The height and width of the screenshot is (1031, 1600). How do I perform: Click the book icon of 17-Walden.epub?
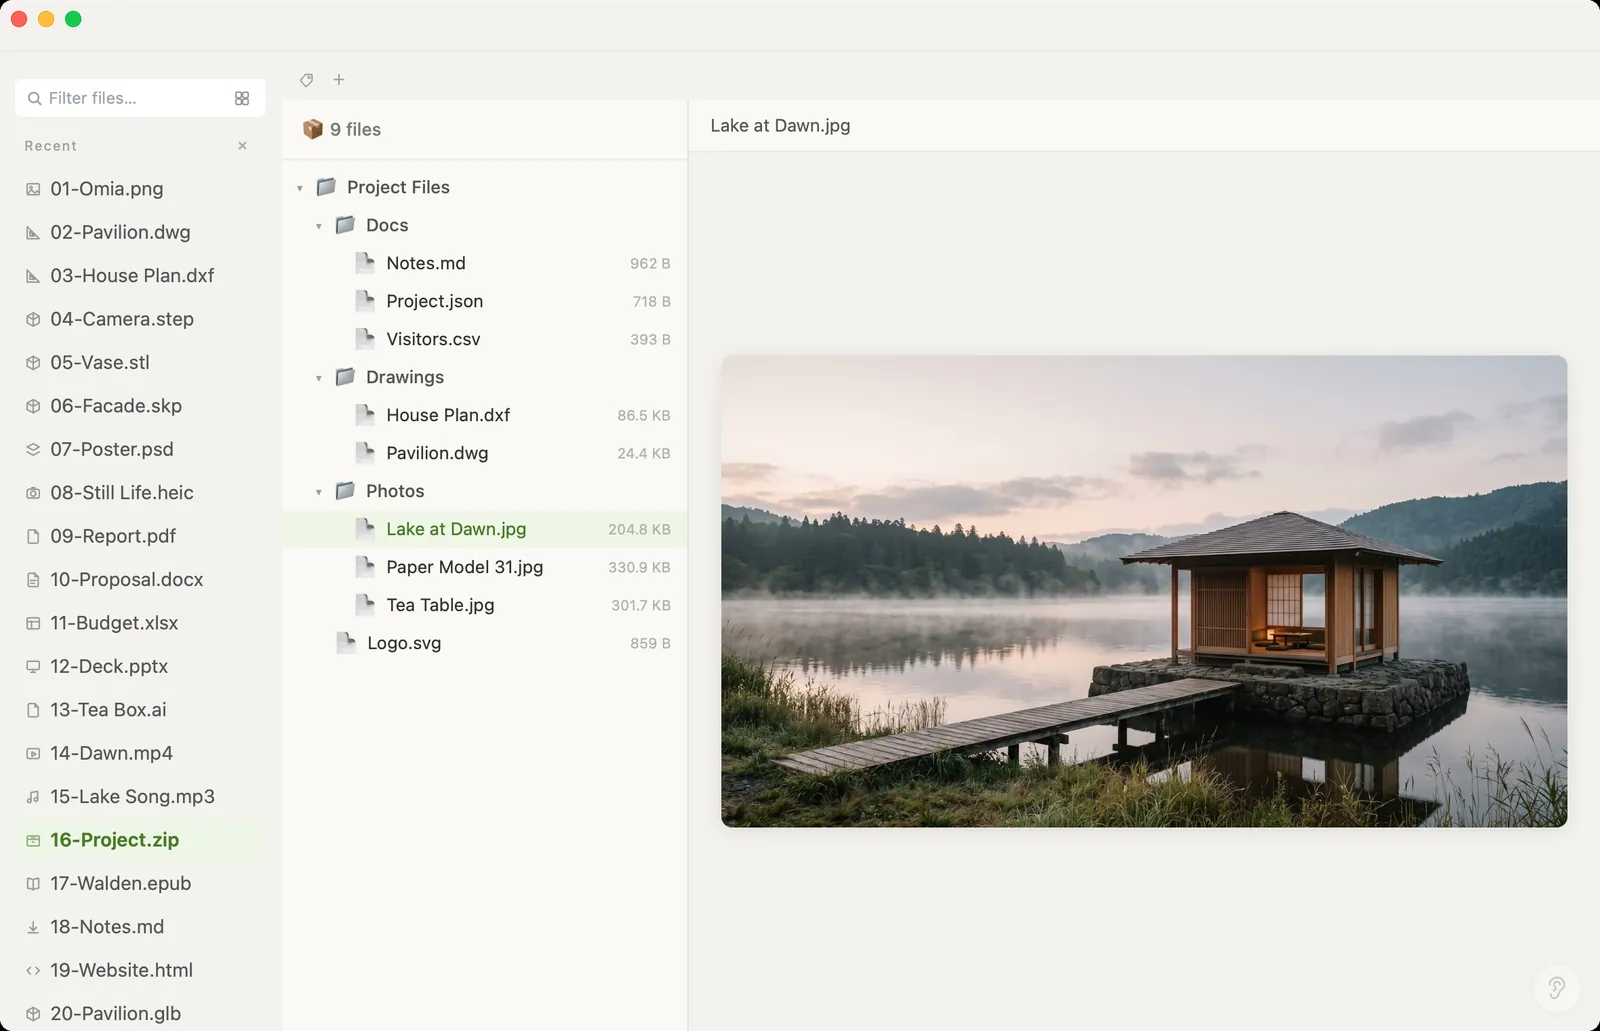[33, 884]
